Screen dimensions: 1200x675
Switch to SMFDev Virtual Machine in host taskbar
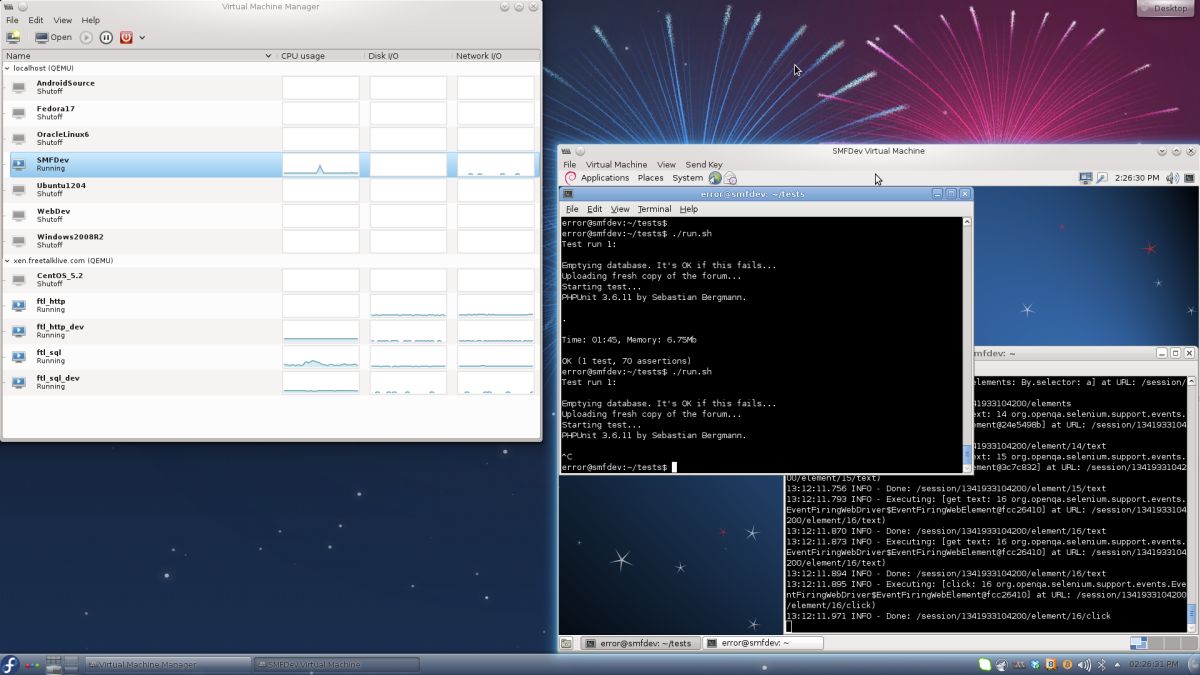coord(335,664)
